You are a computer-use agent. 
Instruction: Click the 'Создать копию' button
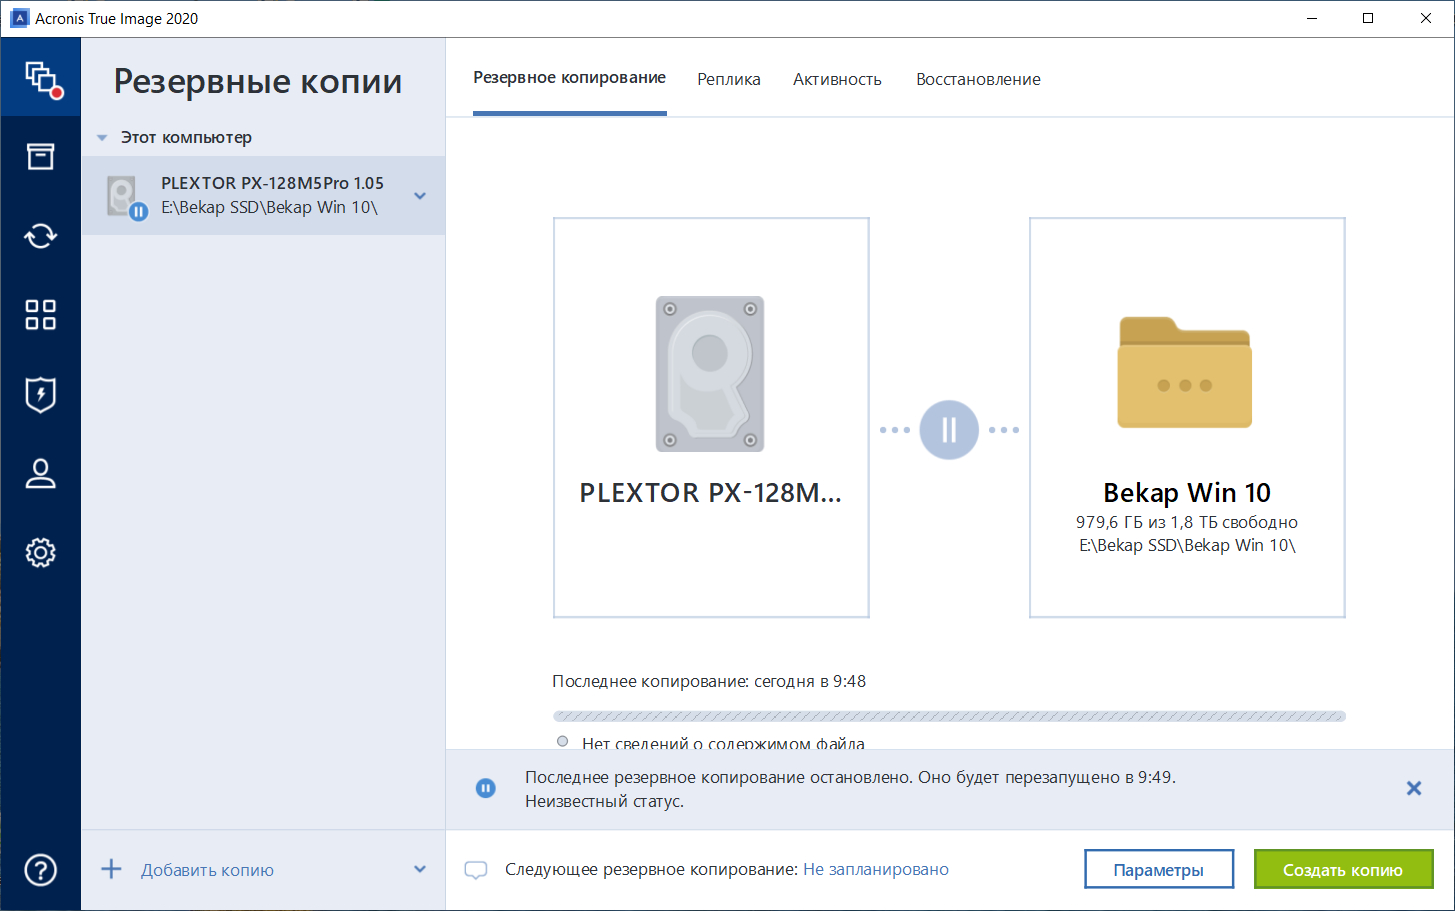(x=1343, y=869)
